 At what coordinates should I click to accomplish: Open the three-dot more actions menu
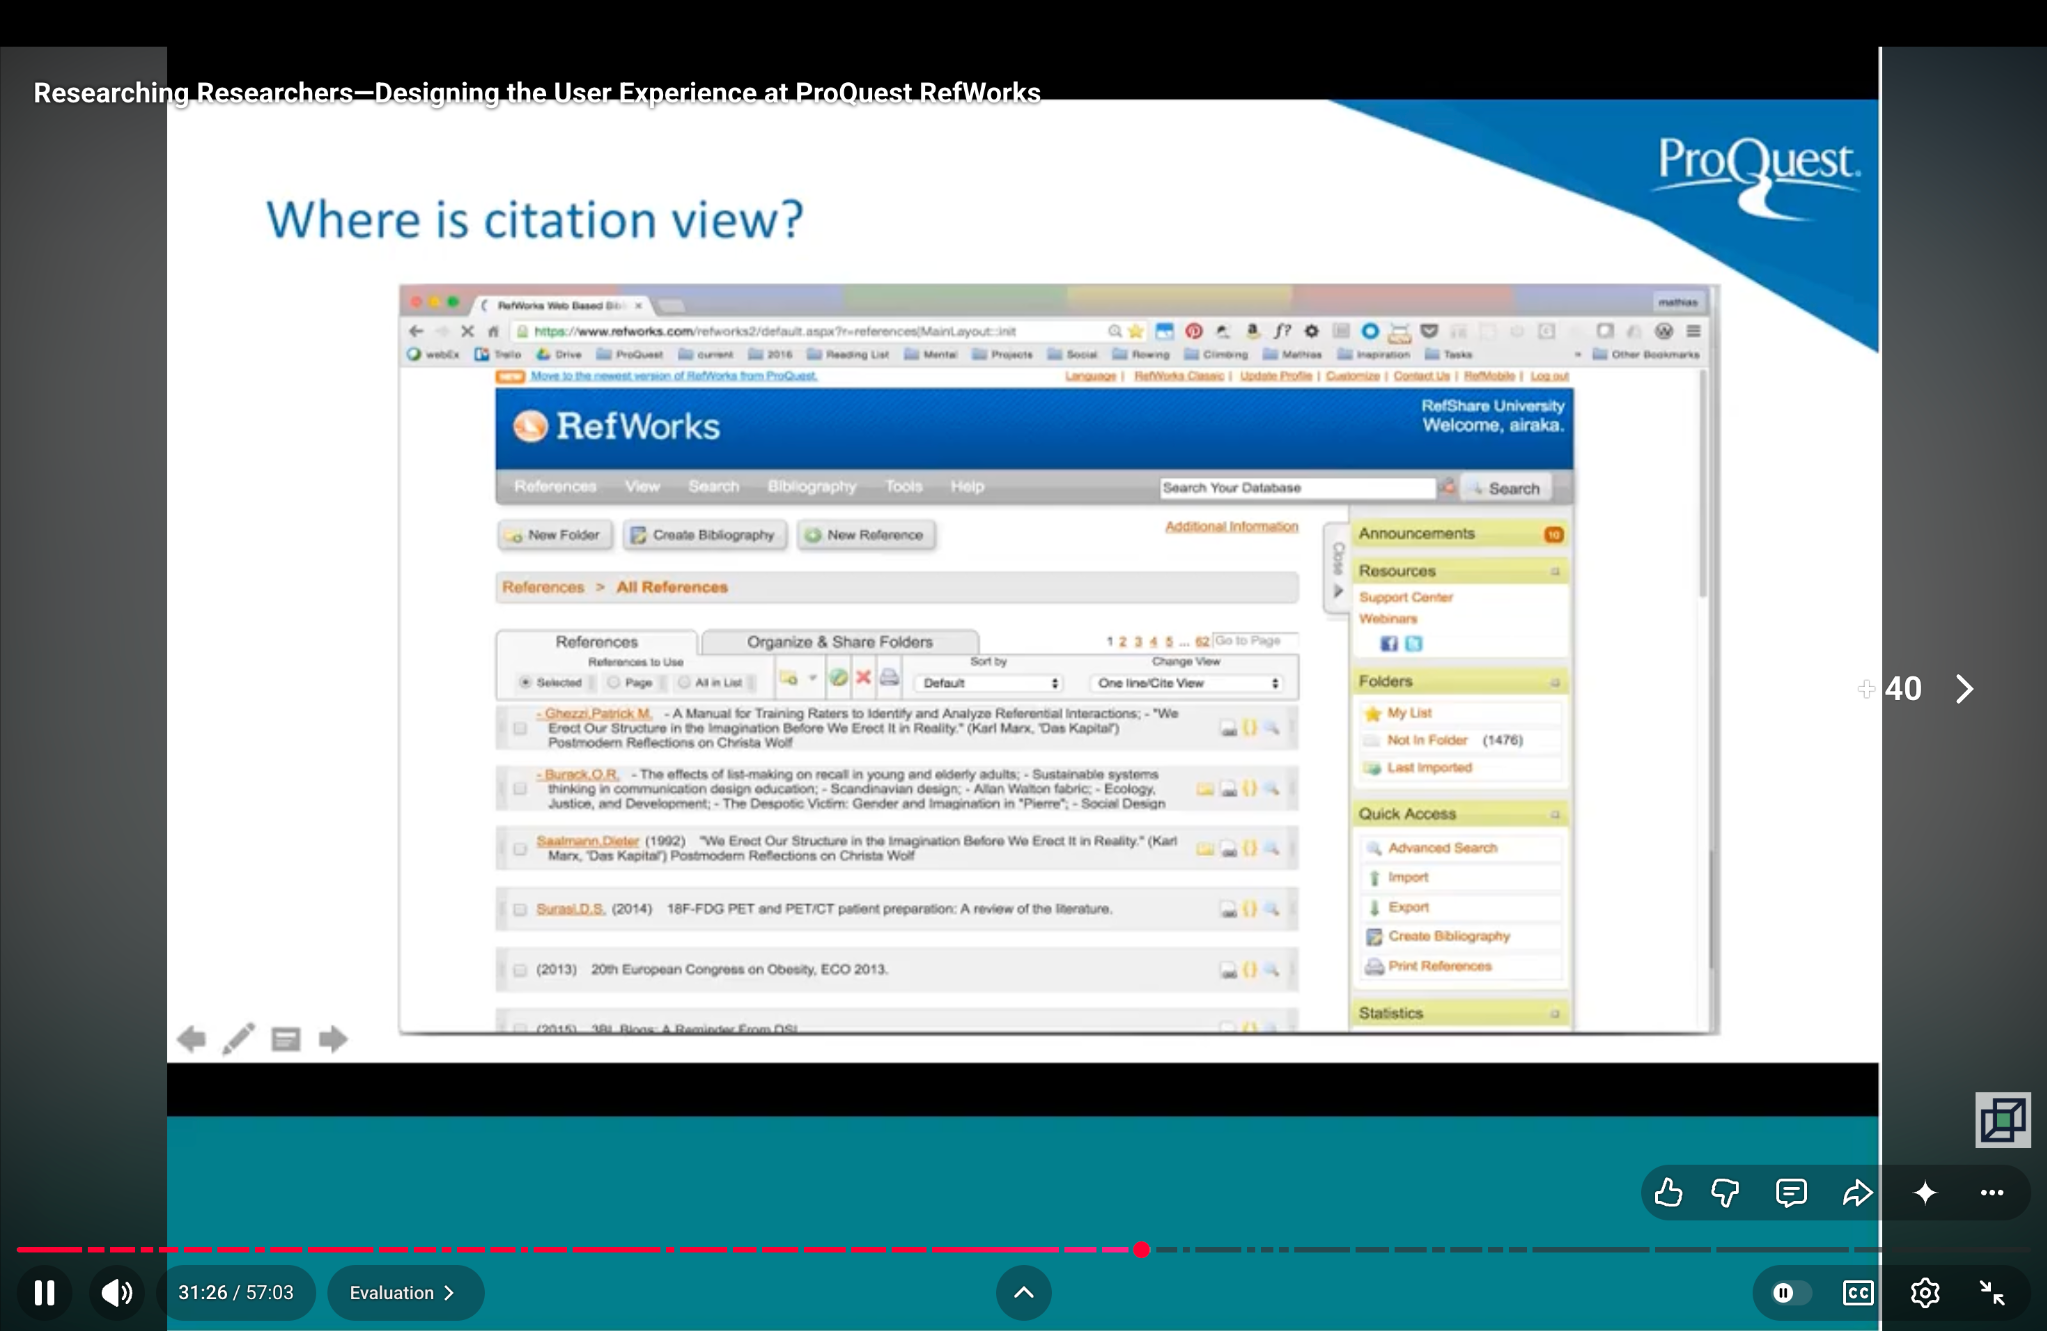pos(1991,1192)
